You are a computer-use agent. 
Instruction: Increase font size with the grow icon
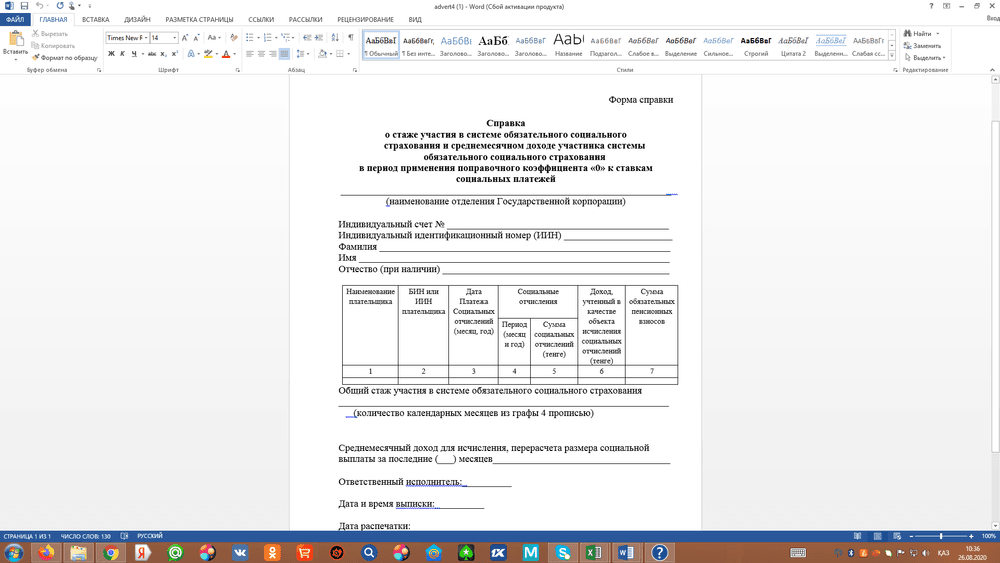tap(185, 38)
